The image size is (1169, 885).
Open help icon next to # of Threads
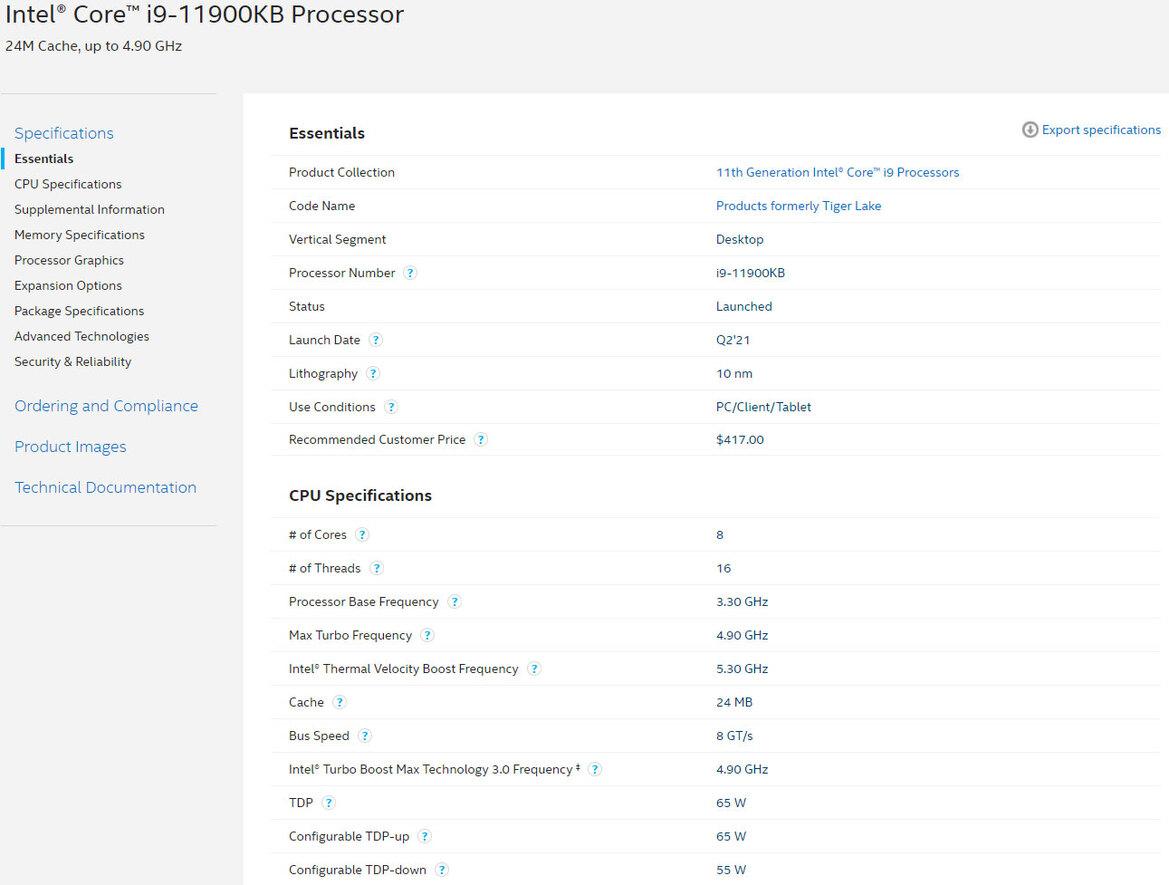[376, 568]
